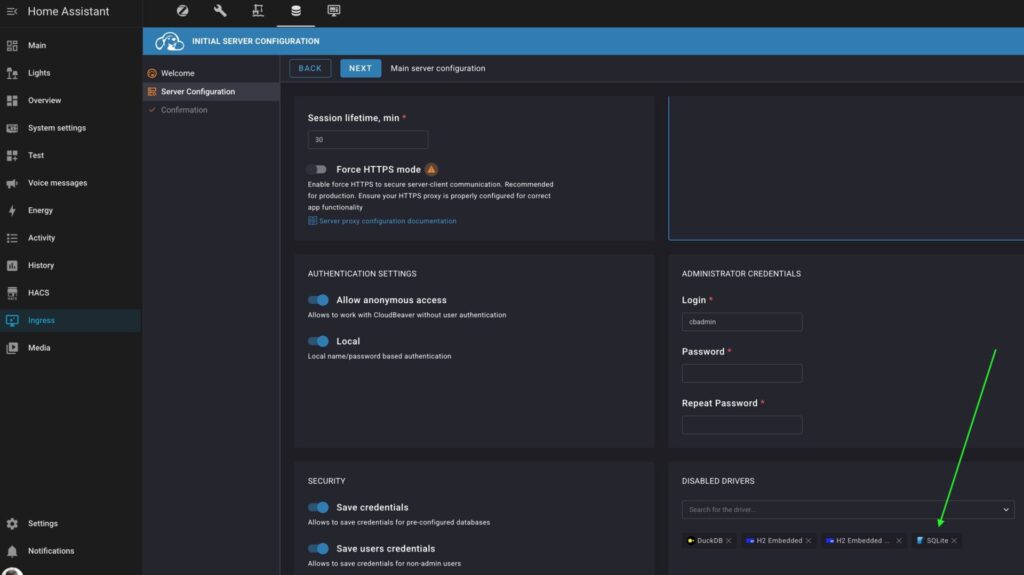
Task: Open Server proxy configuration documentation link
Action: (x=387, y=221)
